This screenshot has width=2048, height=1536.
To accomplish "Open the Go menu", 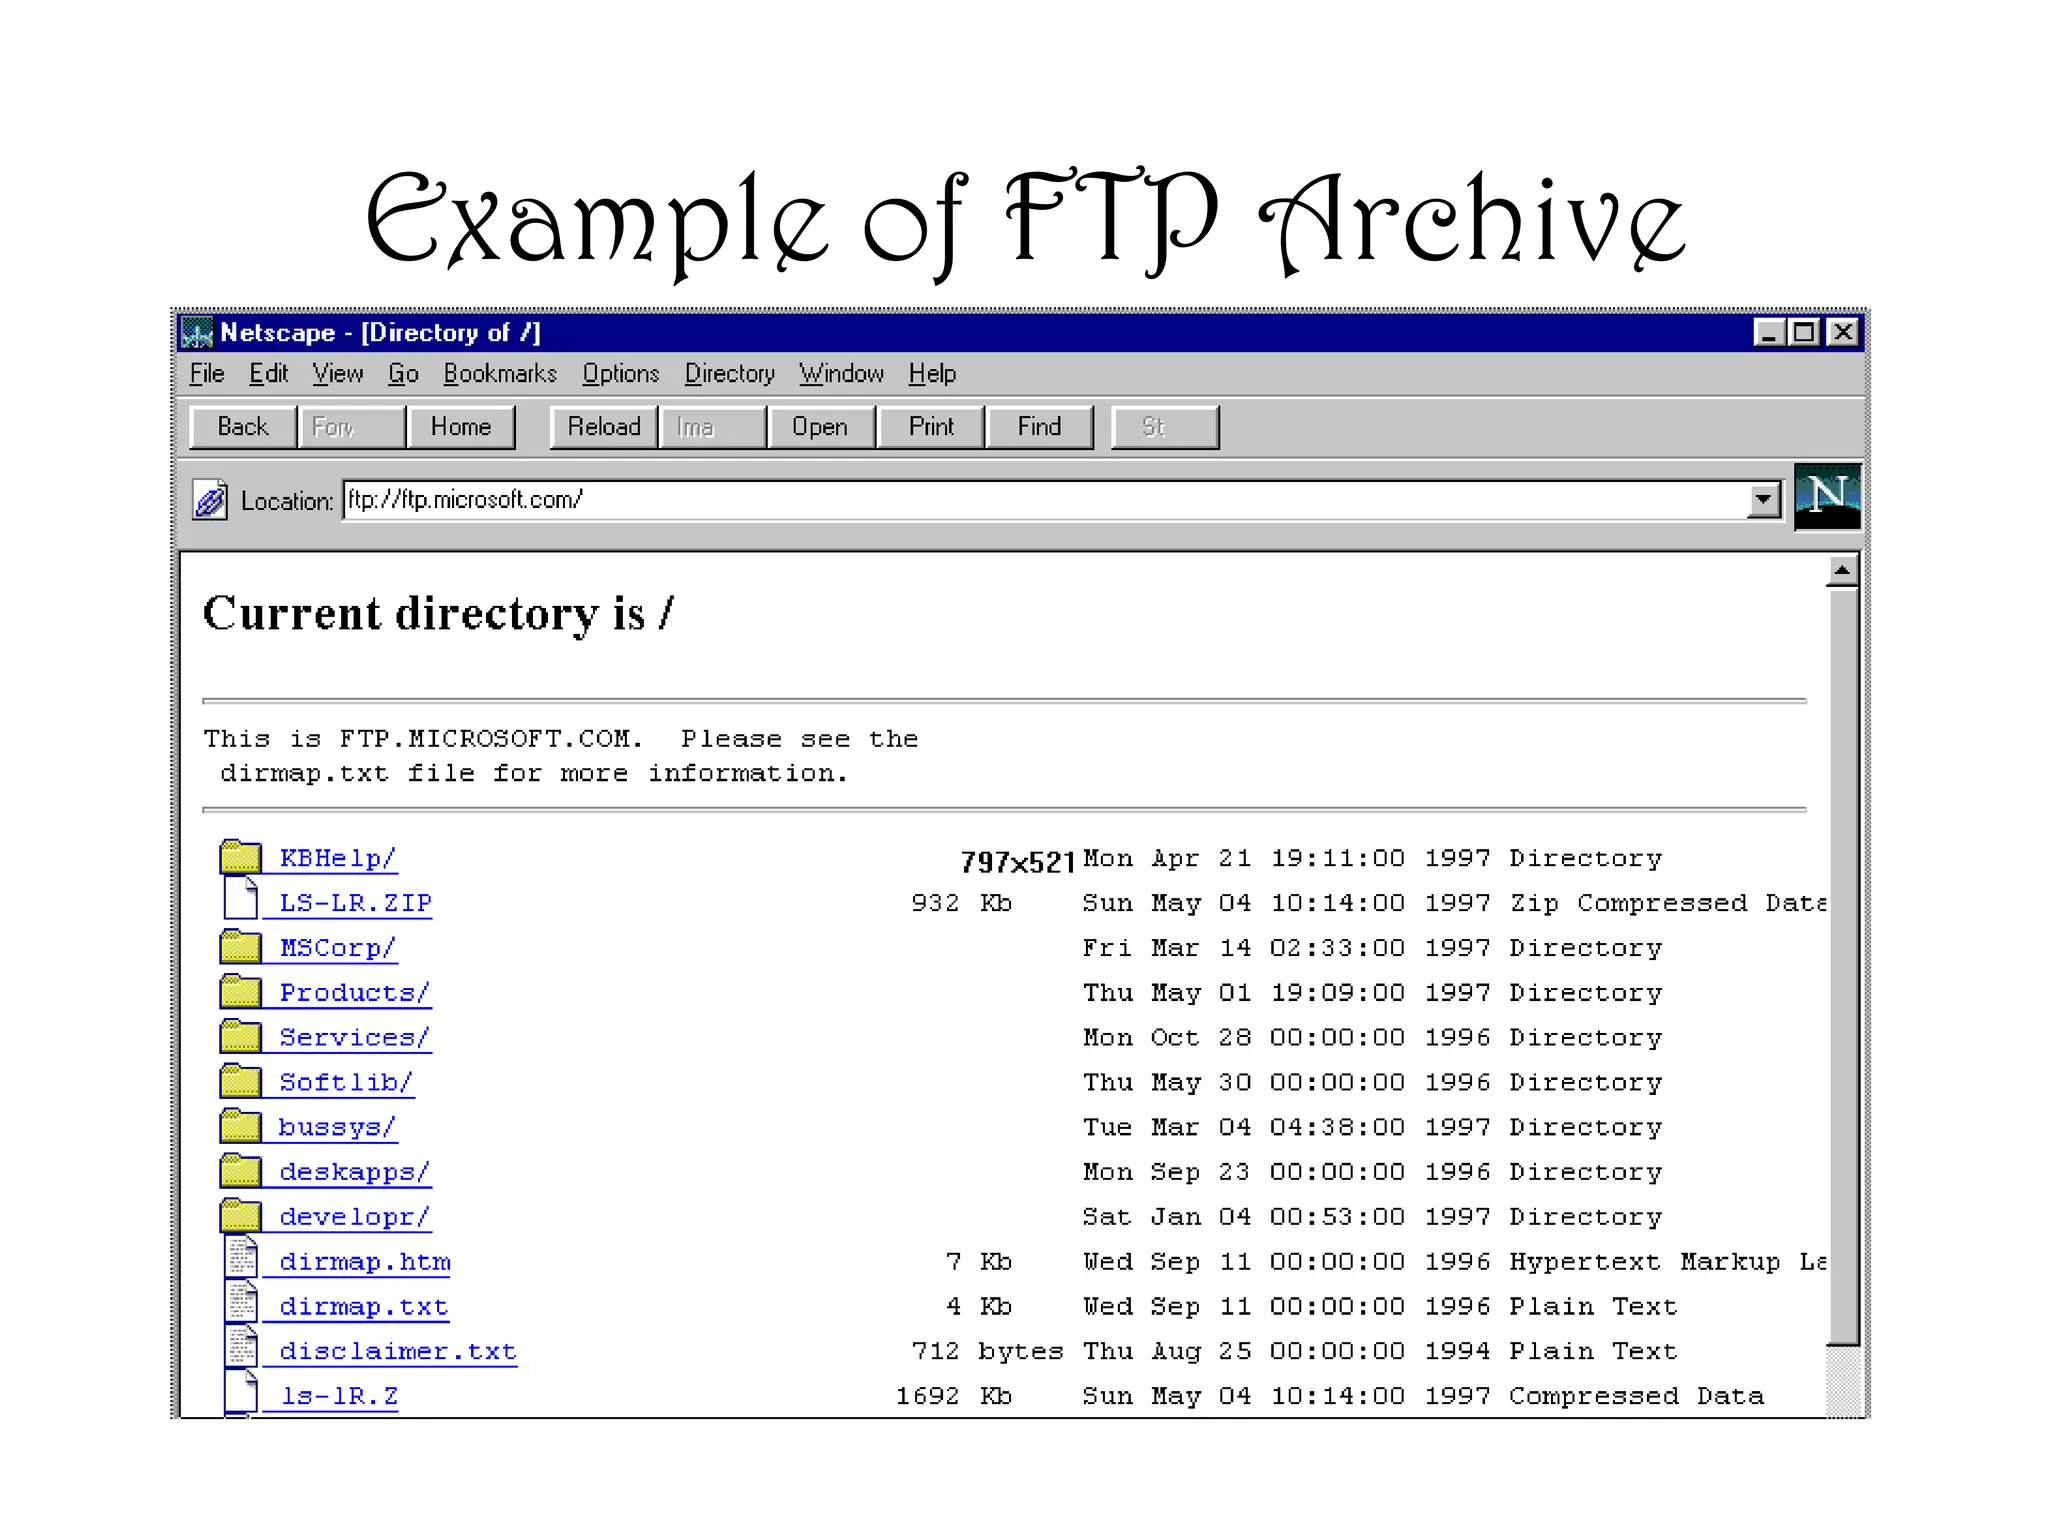I will coord(403,373).
